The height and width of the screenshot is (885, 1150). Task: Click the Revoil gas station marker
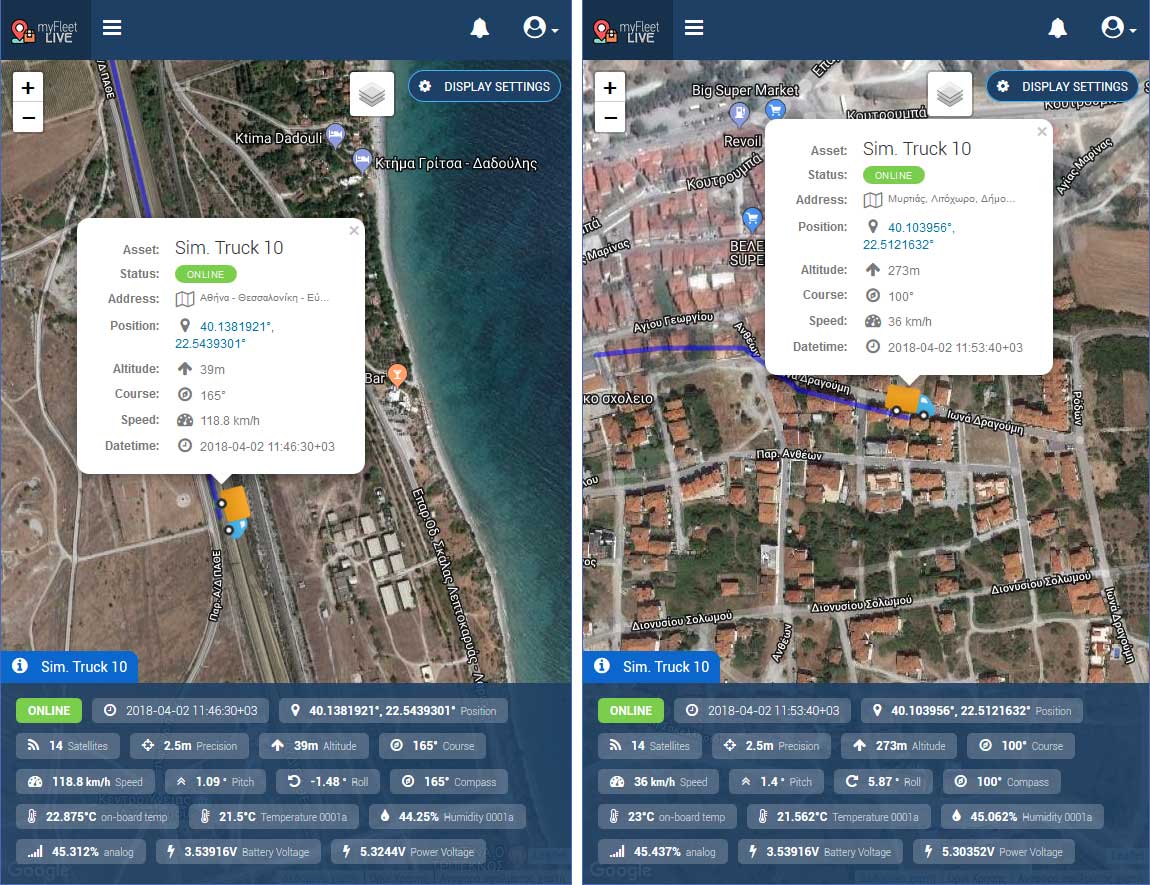click(740, 115)
